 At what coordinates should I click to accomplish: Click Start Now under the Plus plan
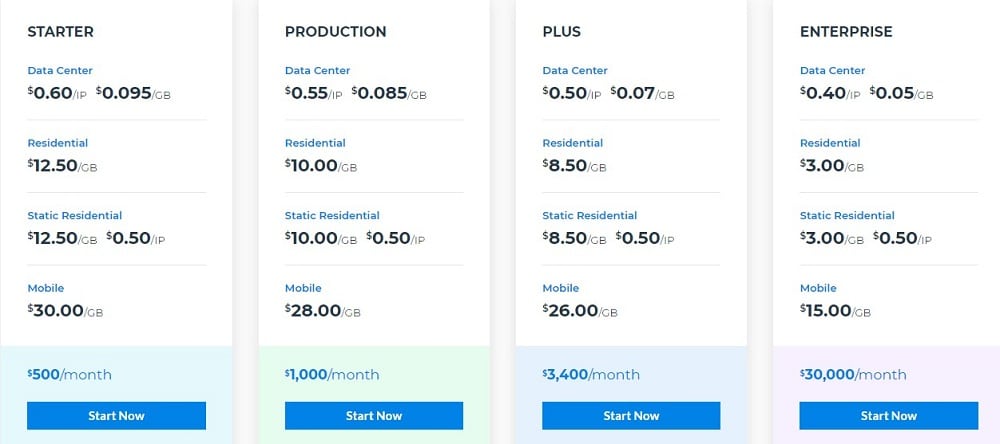631,415
